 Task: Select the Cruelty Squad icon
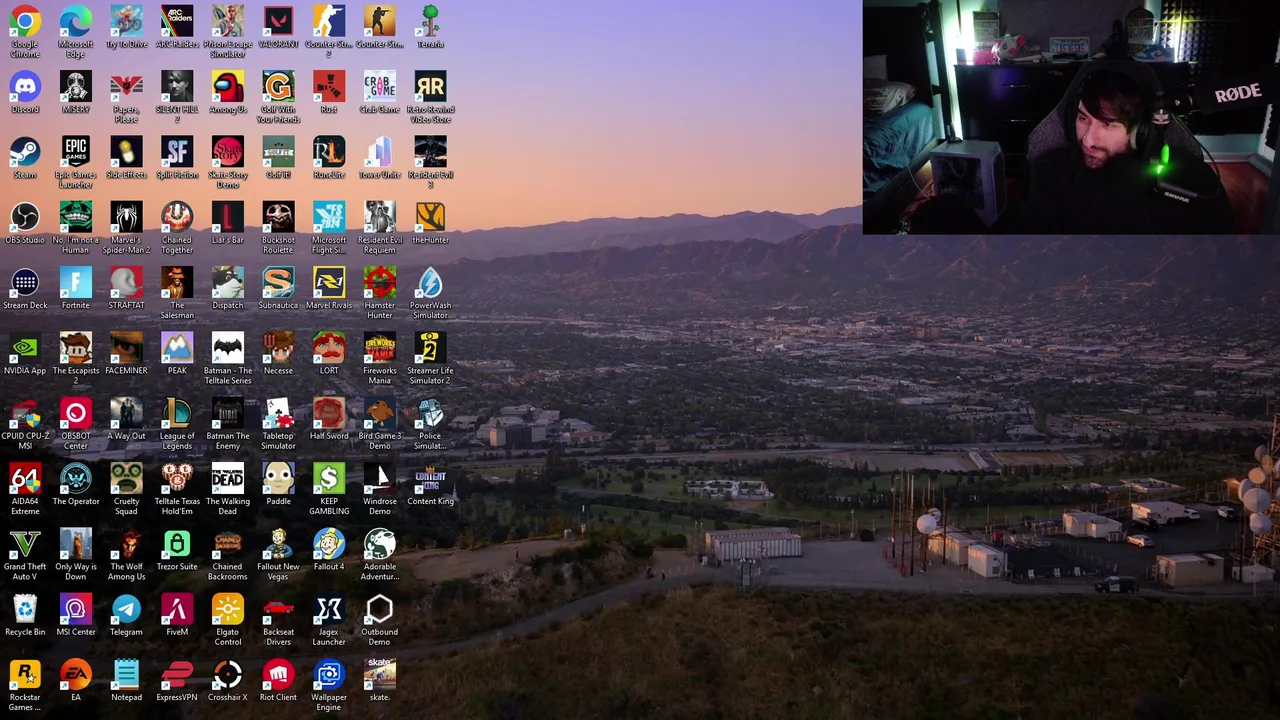point(126,479)
